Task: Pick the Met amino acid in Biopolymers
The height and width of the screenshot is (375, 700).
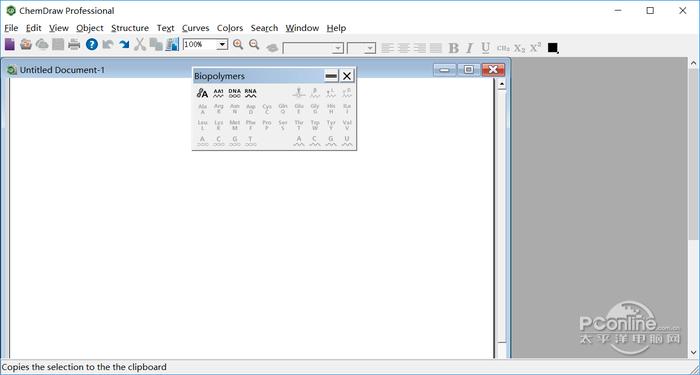Action: click(x=234, y=125)
